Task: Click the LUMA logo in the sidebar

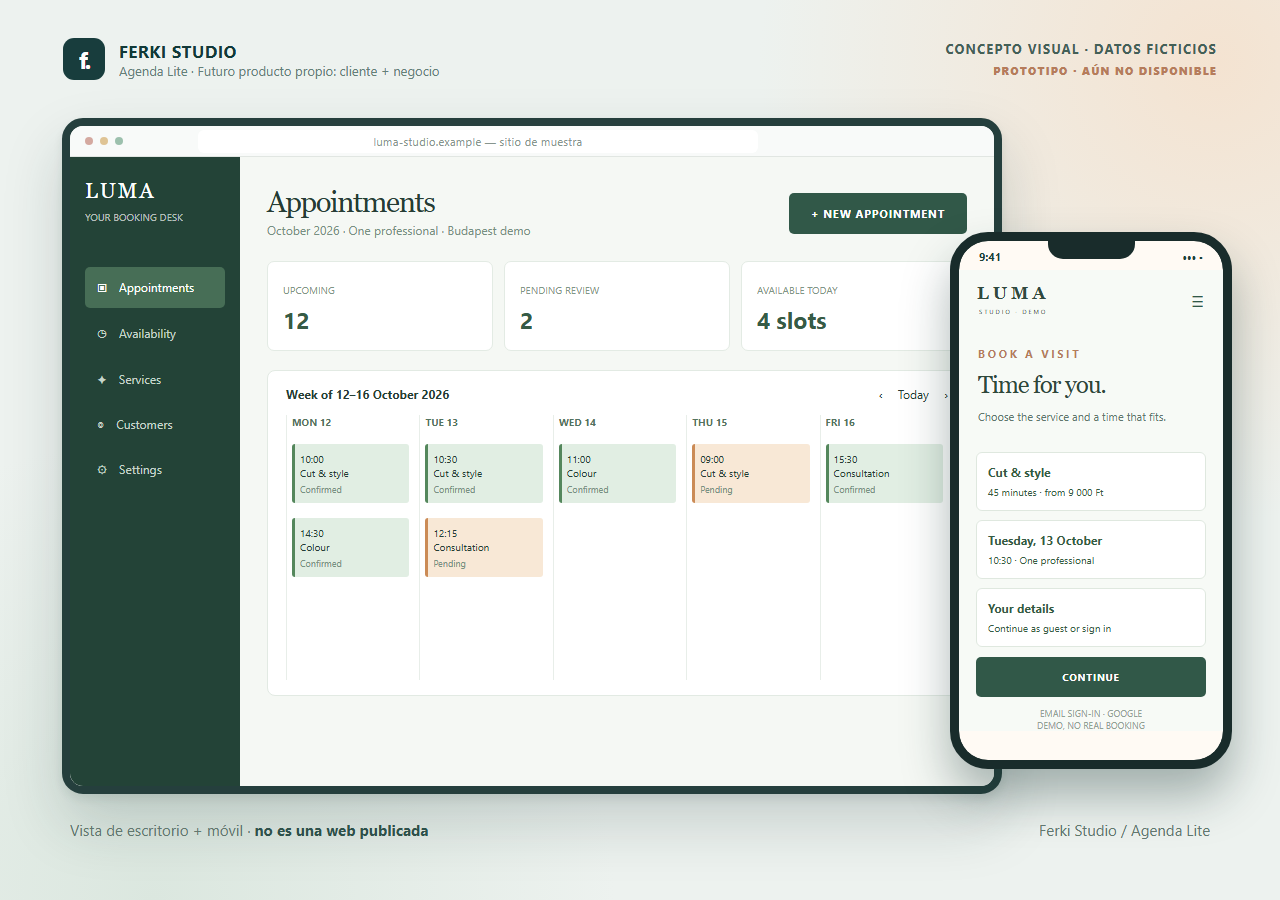Action: [120, 191]
